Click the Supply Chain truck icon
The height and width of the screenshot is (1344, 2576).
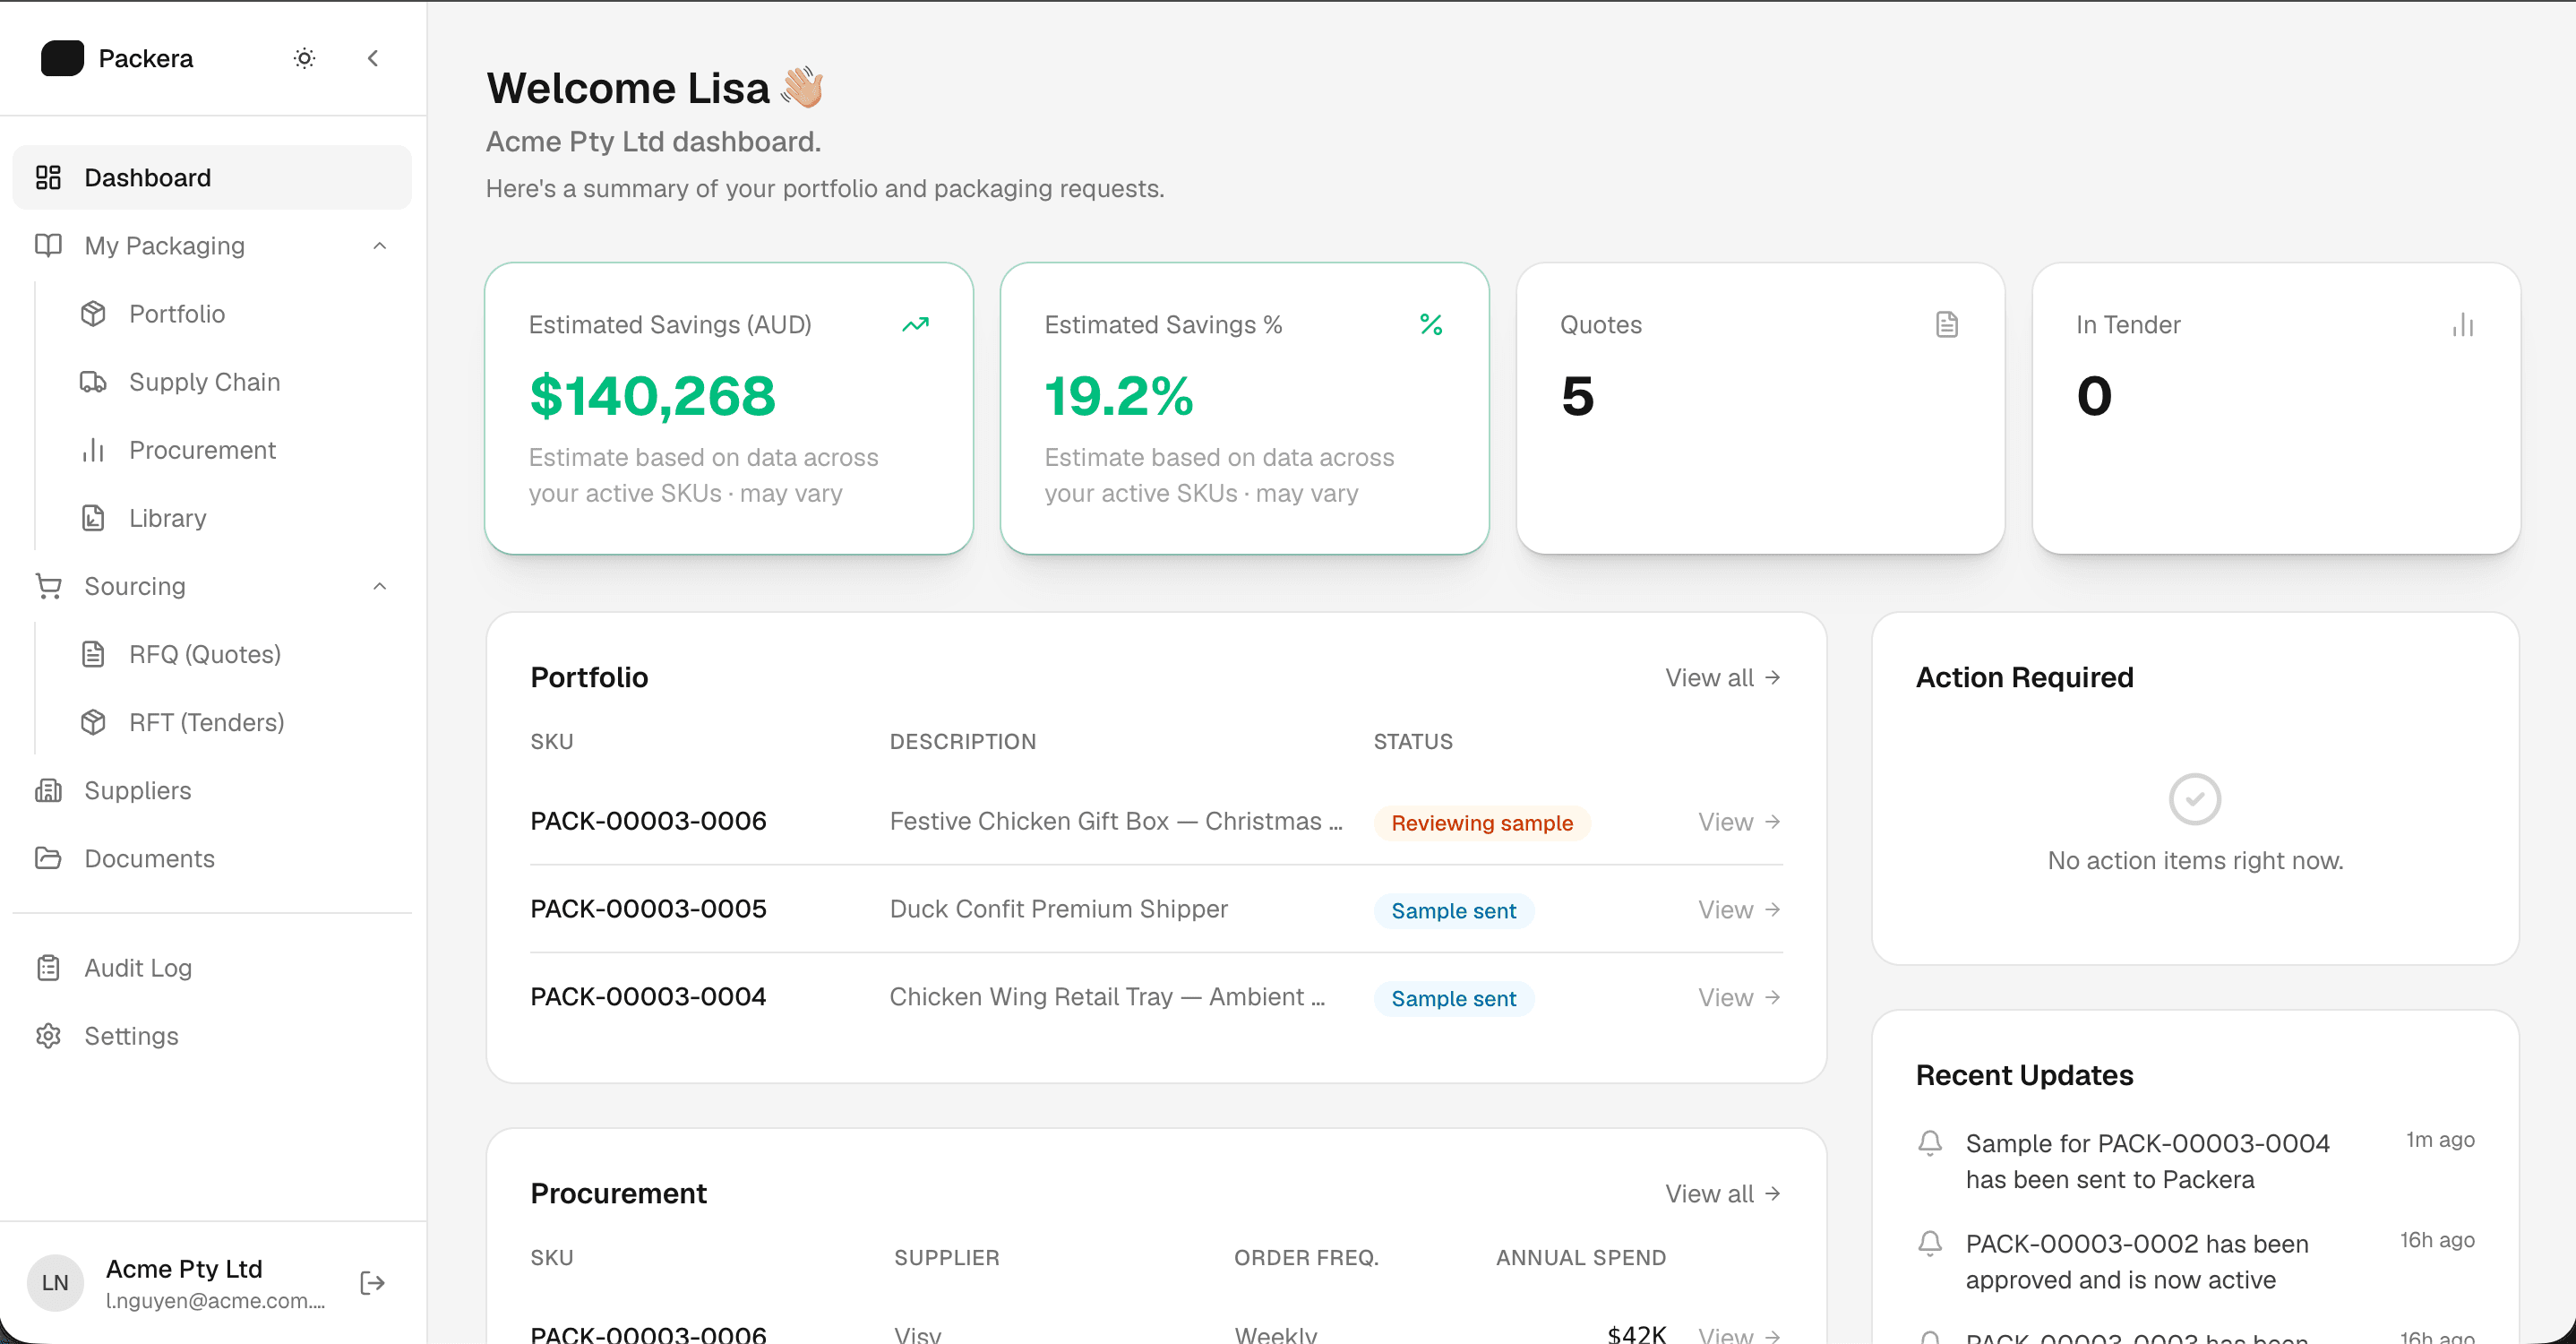coord(93,382)
